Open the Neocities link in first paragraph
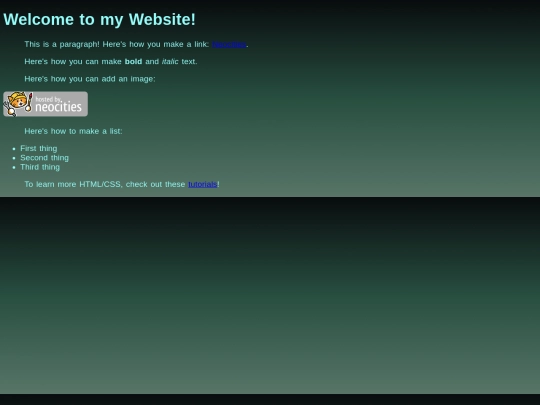The image size is (540, 405). [x=229, y=44]
